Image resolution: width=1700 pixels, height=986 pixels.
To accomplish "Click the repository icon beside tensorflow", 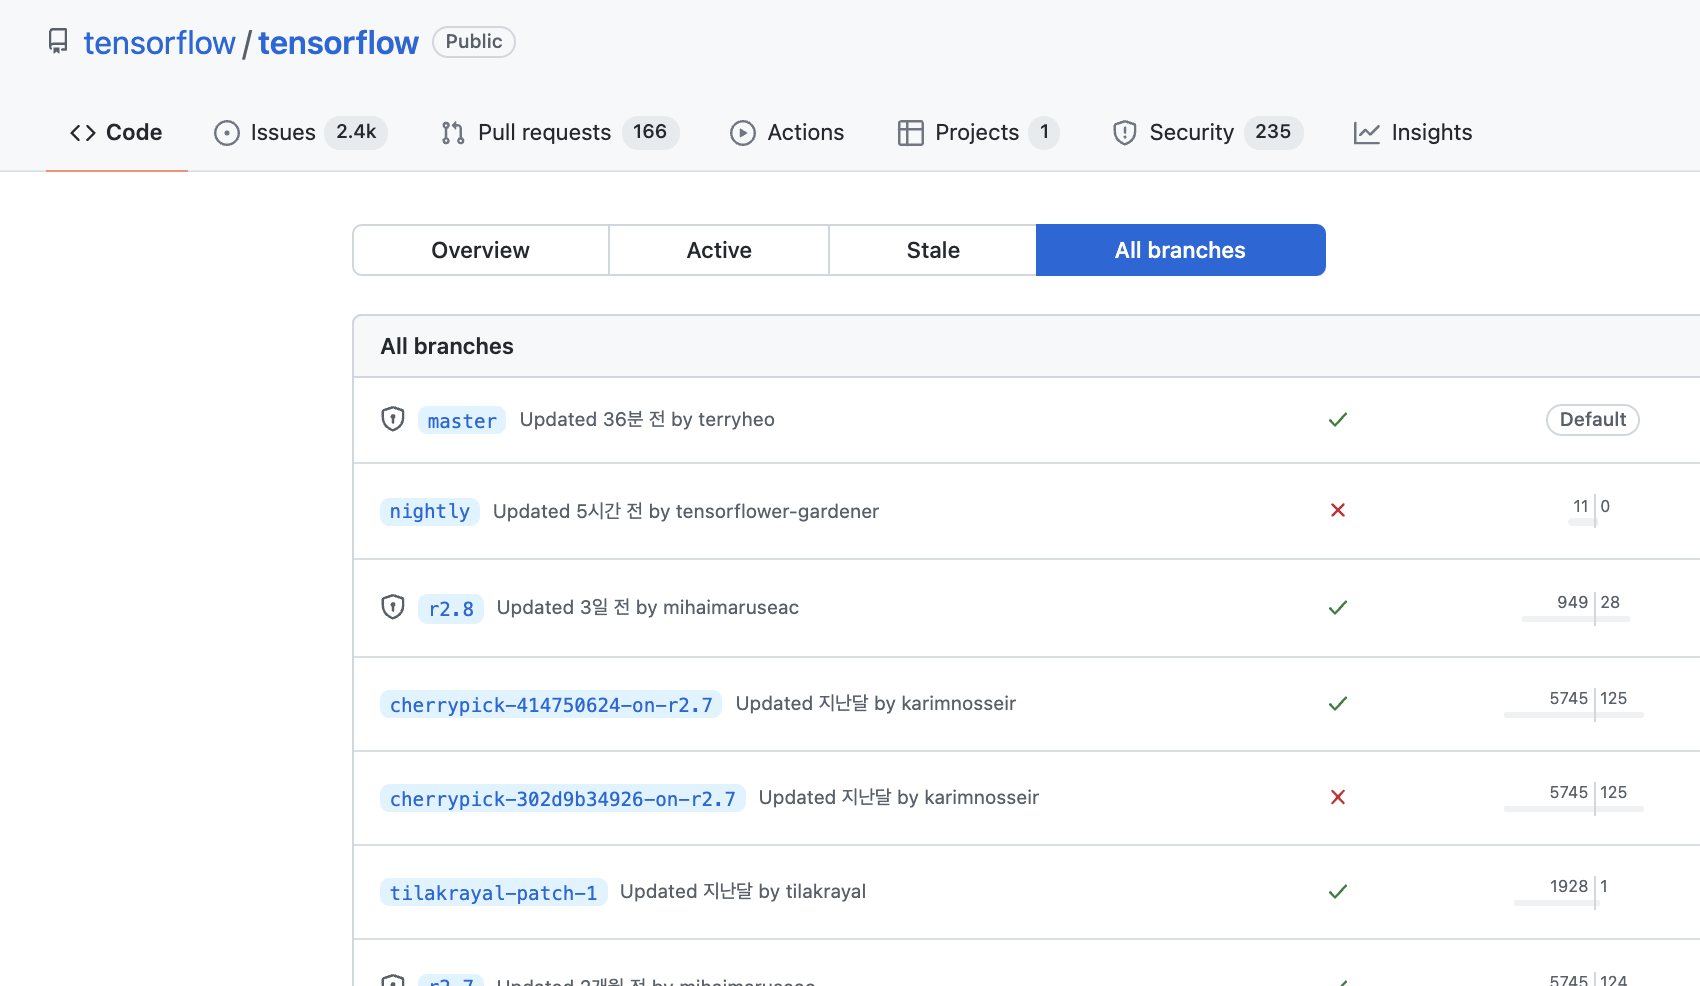I will 58,42.
